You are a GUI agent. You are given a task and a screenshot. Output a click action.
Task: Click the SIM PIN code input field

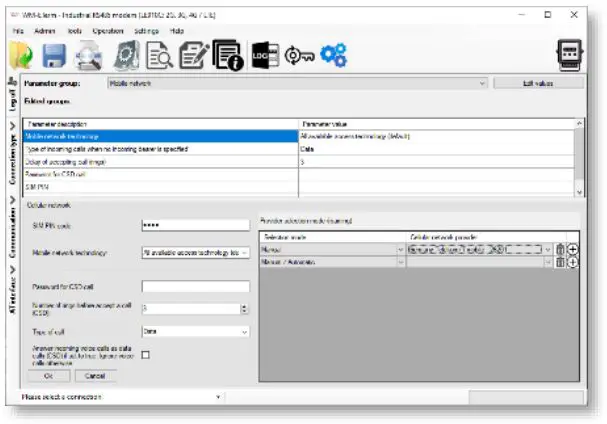coord(195,225)
